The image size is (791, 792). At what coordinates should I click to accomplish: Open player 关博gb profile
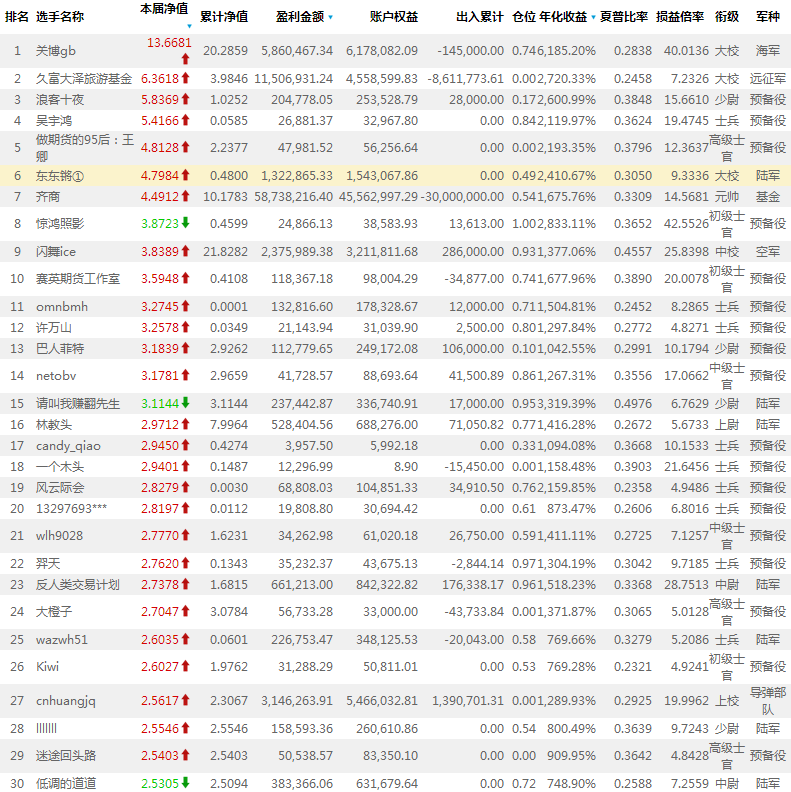[x=56, y=51]
